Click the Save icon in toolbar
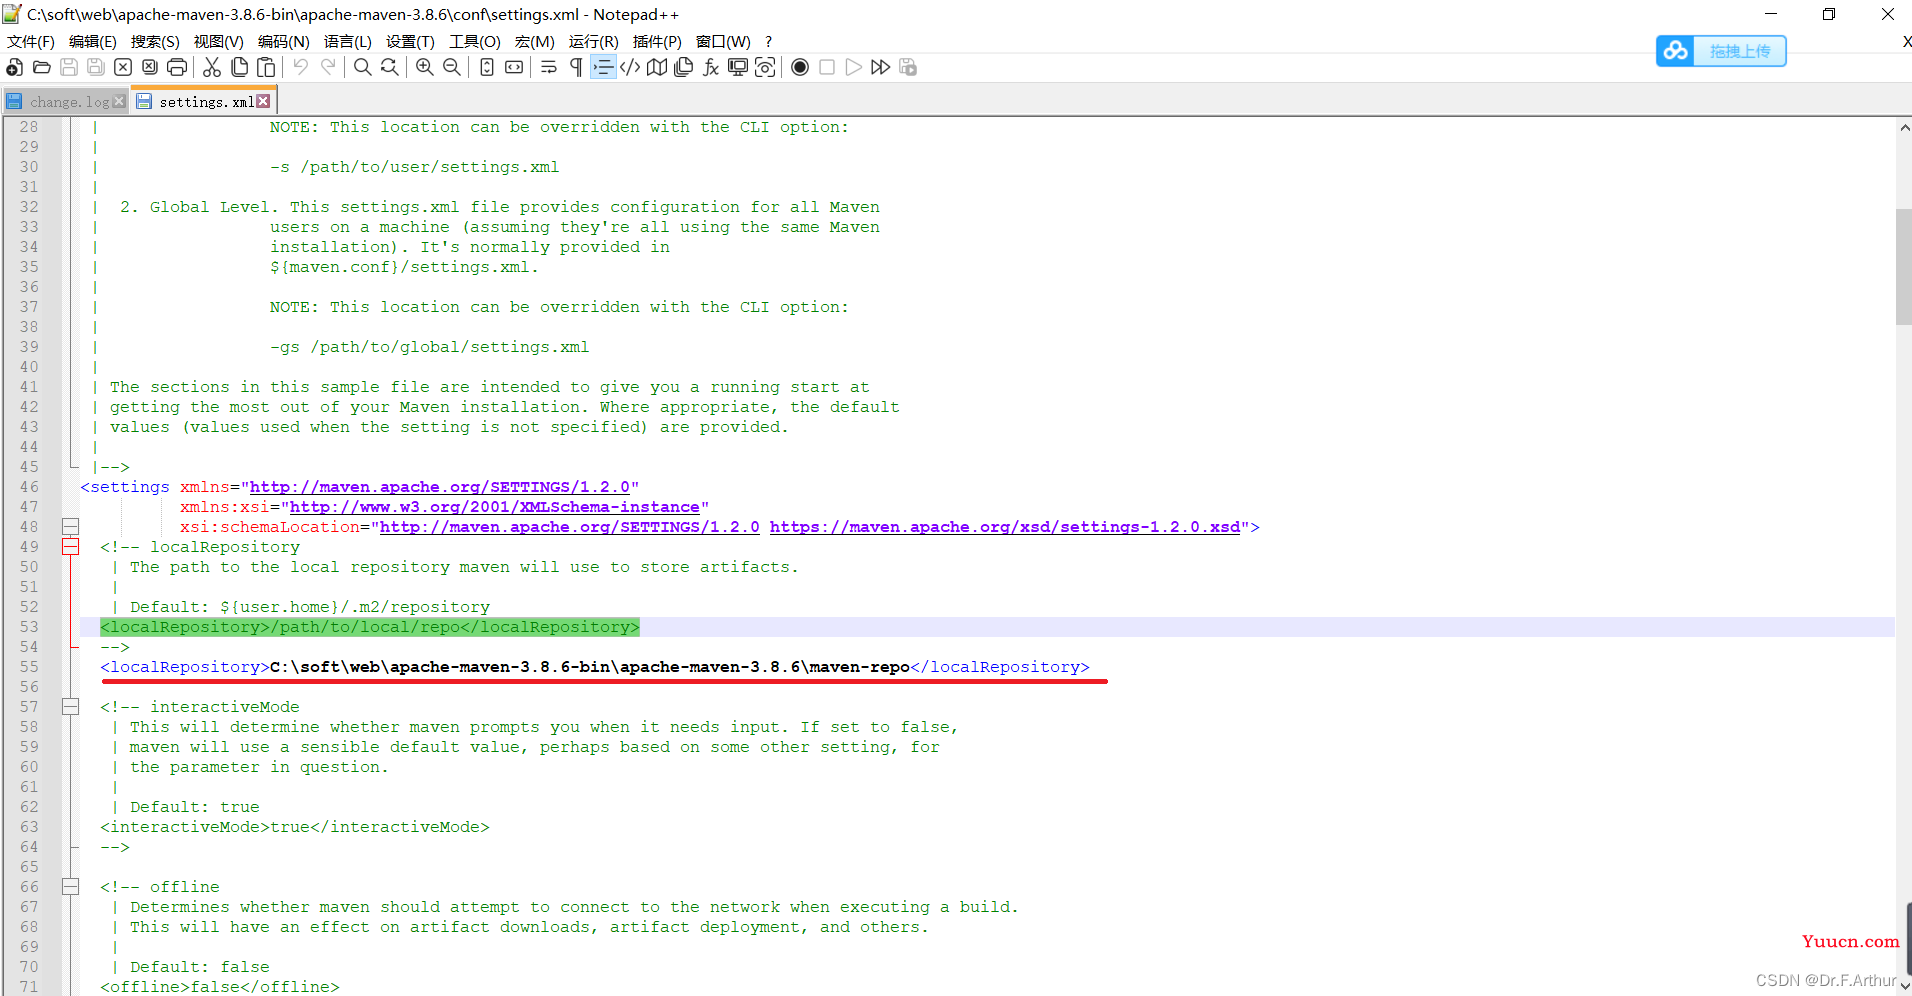Screen dimensions: 1912x996 tap(69, 67)
